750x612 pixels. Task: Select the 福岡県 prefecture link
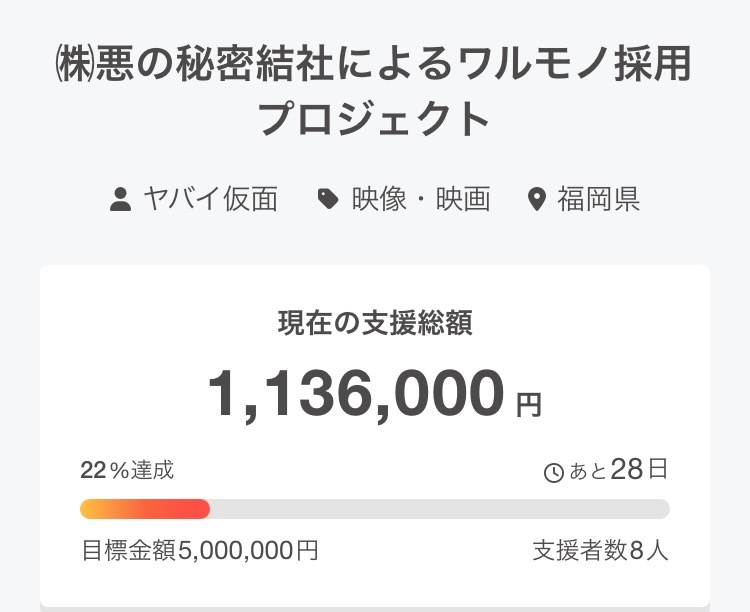(599, 200)
